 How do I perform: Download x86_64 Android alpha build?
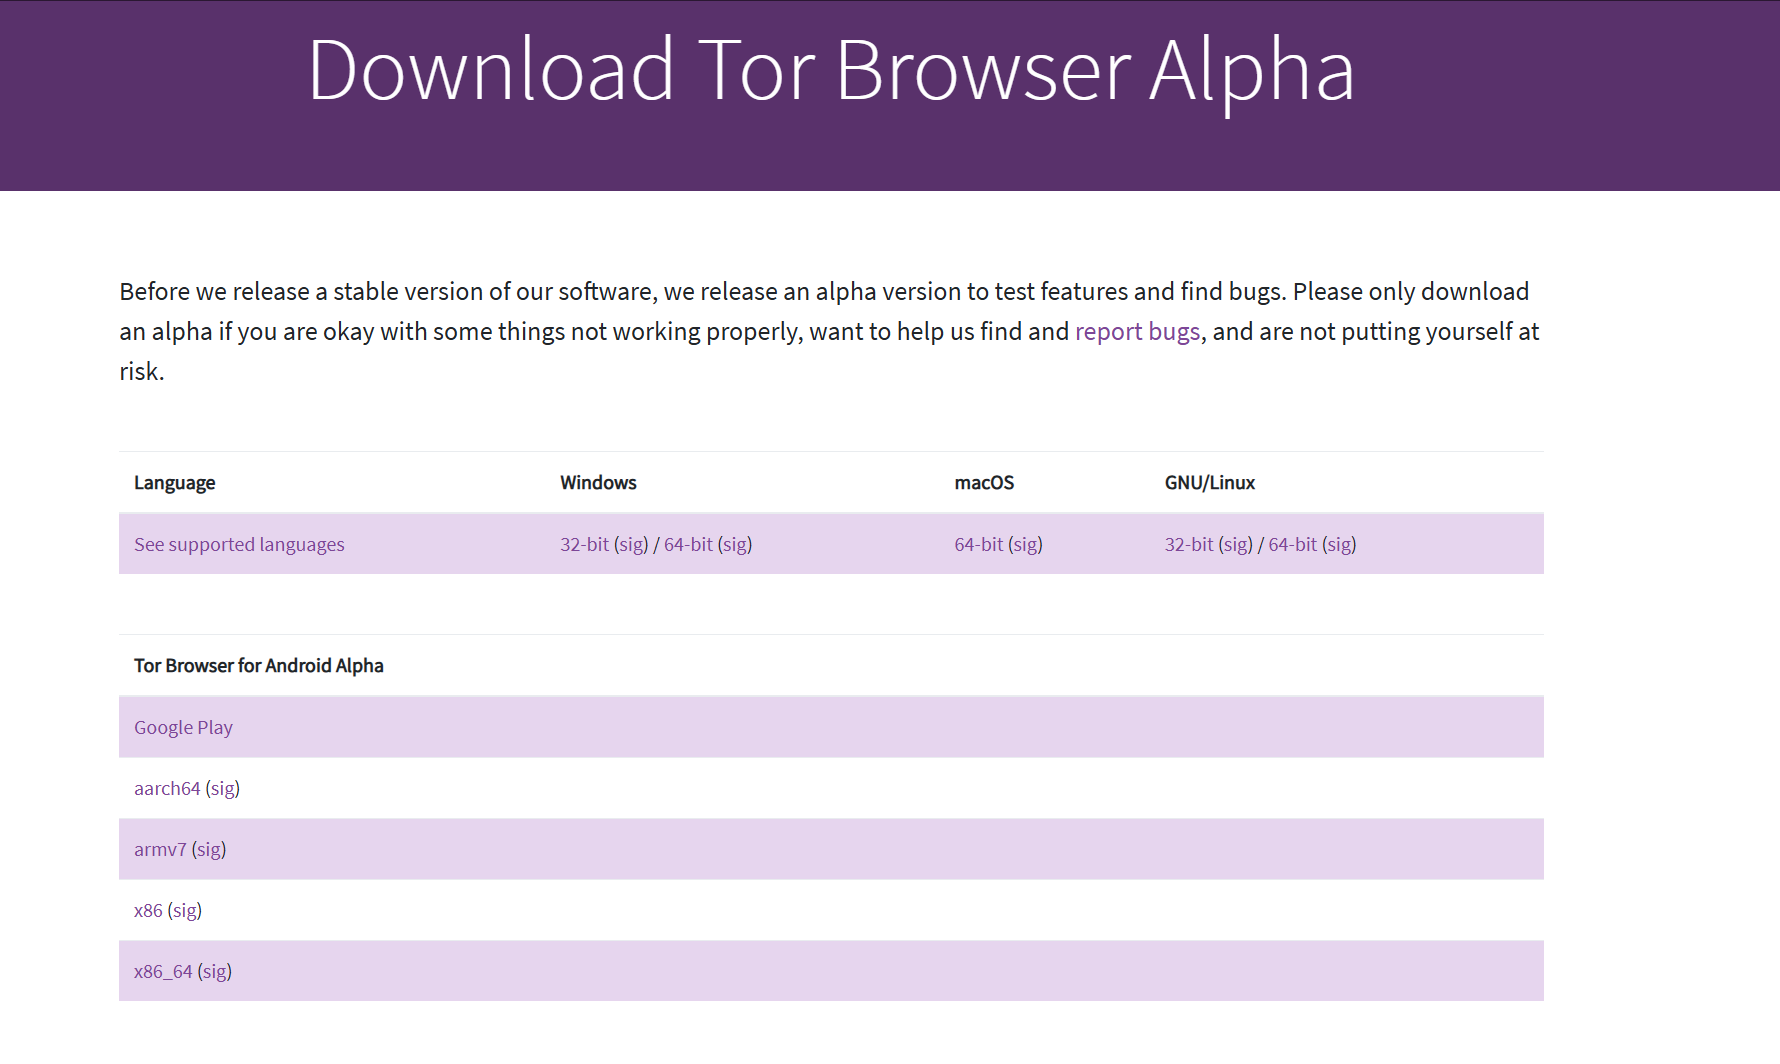[x=163, y=972]
